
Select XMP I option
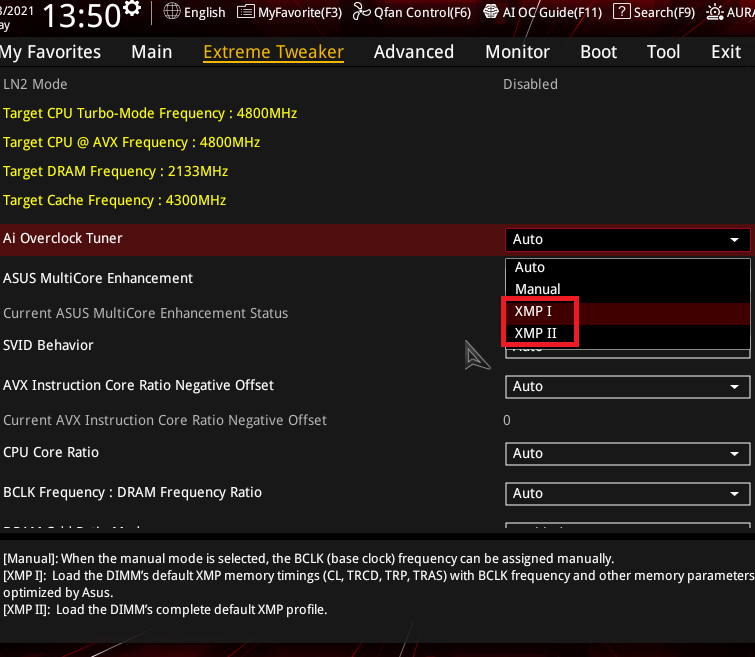pyautogui.click(x=627, y=311)
